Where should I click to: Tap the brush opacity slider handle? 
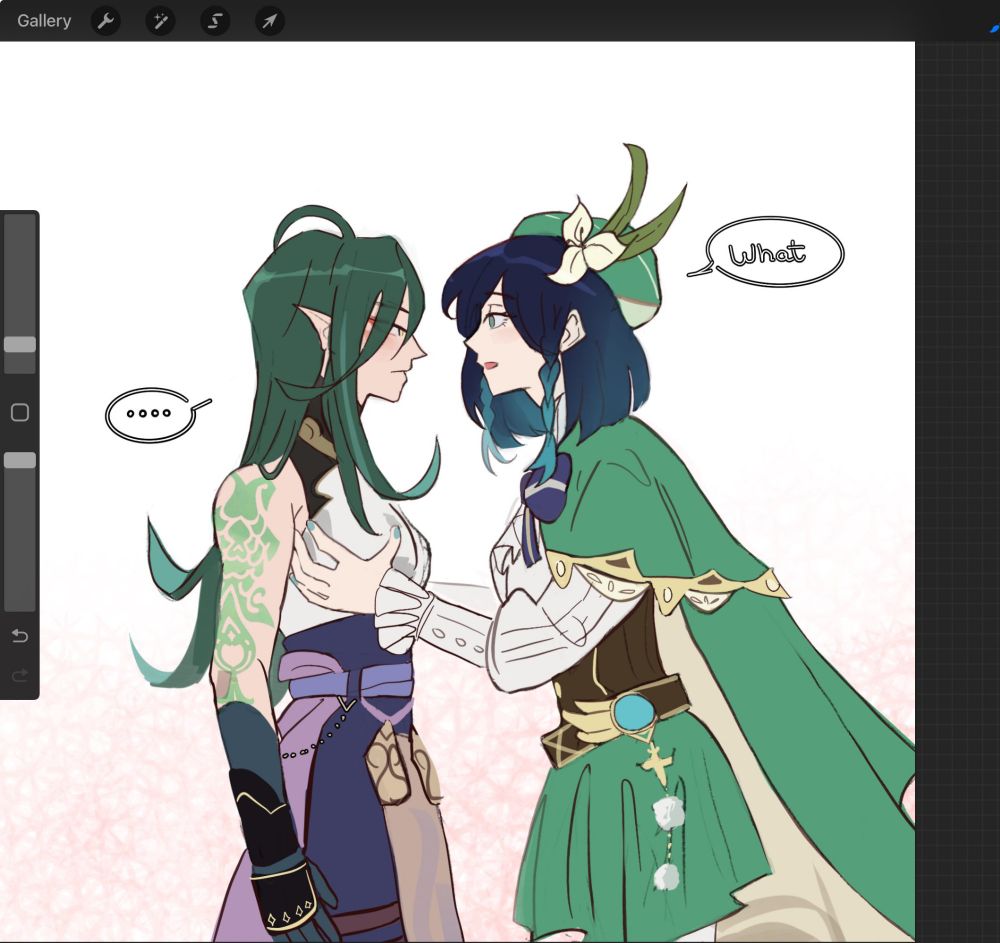(x=20, y=460)
